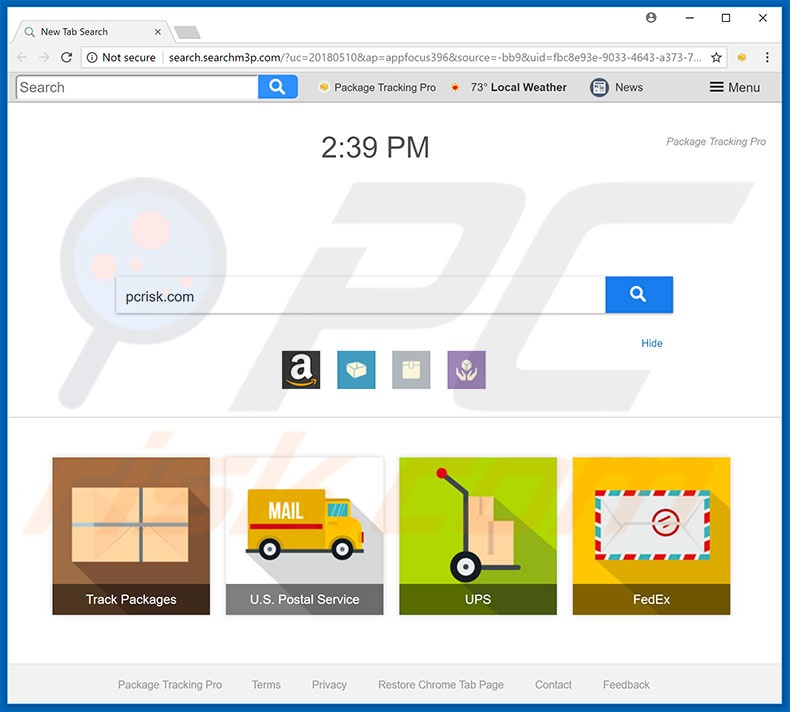Open the News toolbar link
Viewport: 790px width, 712px height.
[x=617, y=87]
